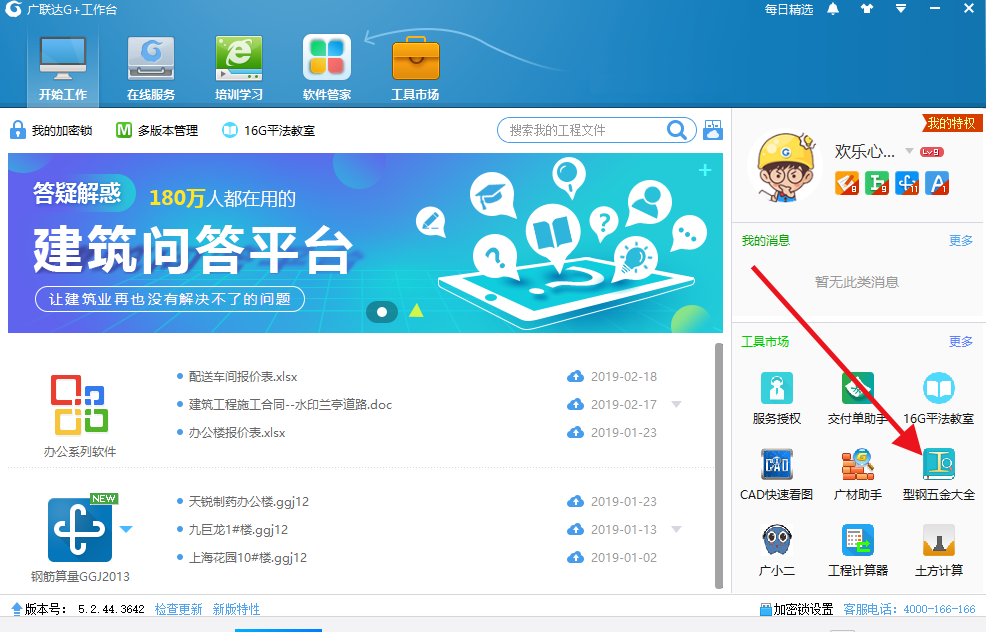
Task: Expand office files list arrow at 2019-02-17
Action: coord(677,404)
